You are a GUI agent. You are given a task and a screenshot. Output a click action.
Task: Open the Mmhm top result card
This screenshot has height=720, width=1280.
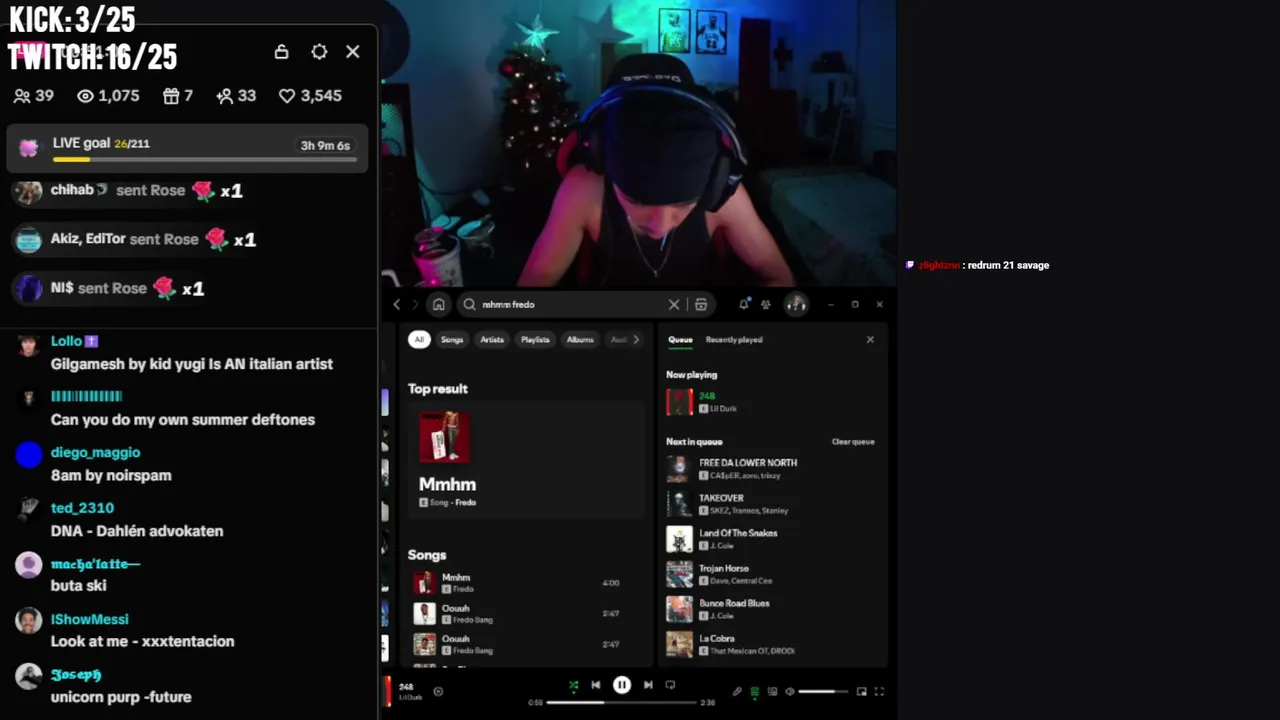(525, 460)
